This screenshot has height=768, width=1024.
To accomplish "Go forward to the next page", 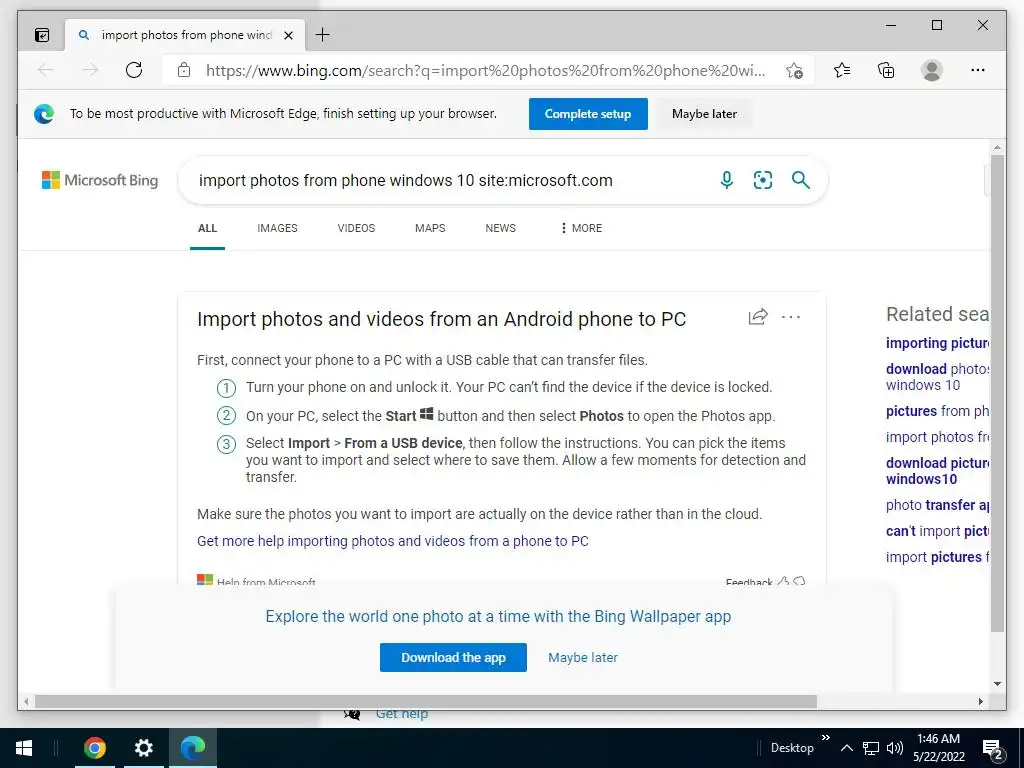I will pos(90,70).
